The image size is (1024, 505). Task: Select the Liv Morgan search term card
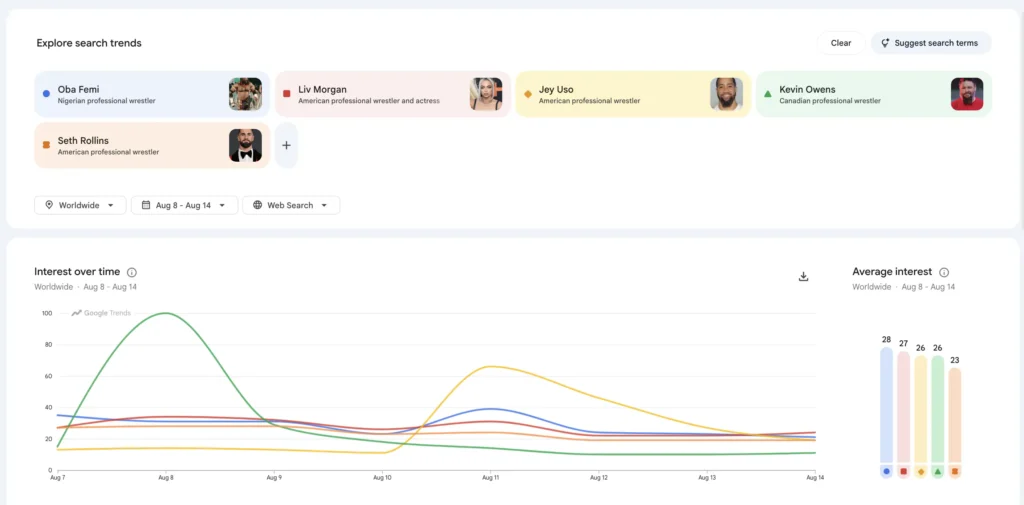point(392,94)
